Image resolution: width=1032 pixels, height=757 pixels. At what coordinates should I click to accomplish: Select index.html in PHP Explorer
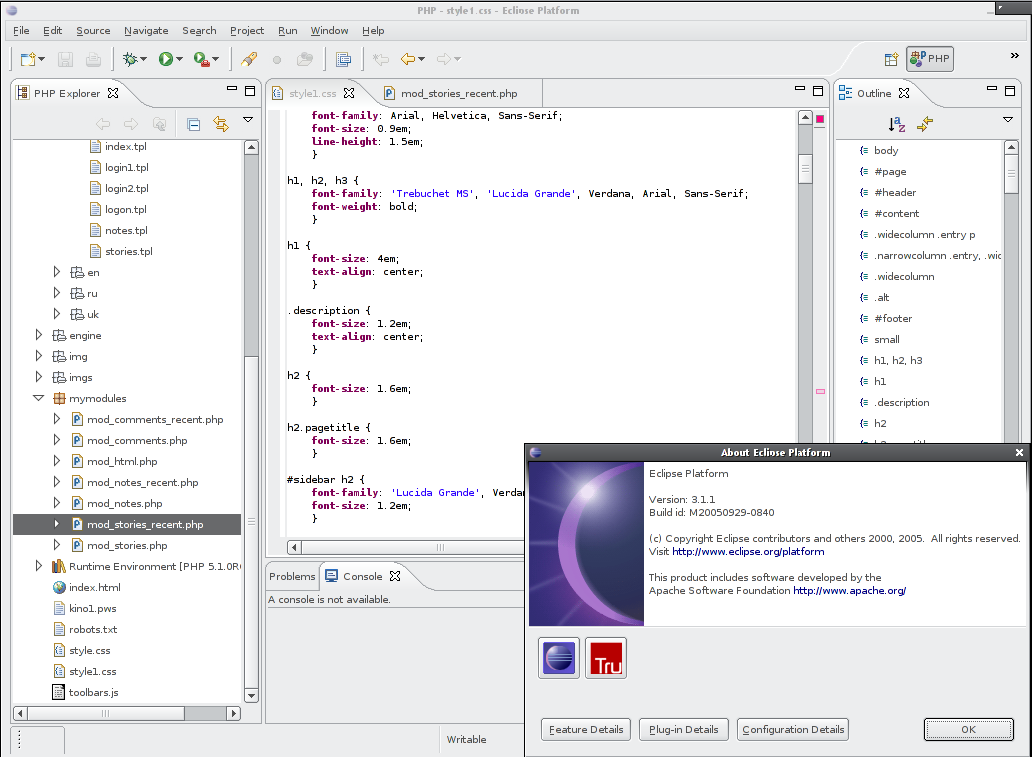point(95,587)
